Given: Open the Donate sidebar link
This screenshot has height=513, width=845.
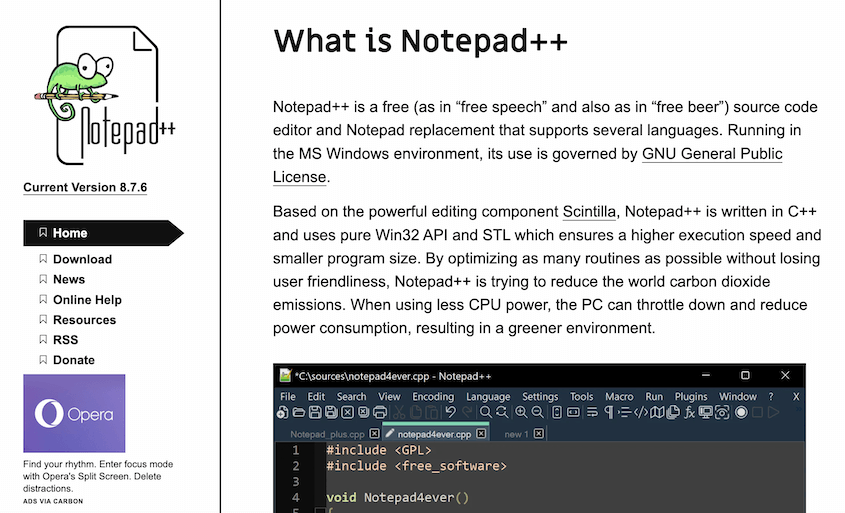Looking at the screenshot, I should pyautogui.click(x=74, y=360).
